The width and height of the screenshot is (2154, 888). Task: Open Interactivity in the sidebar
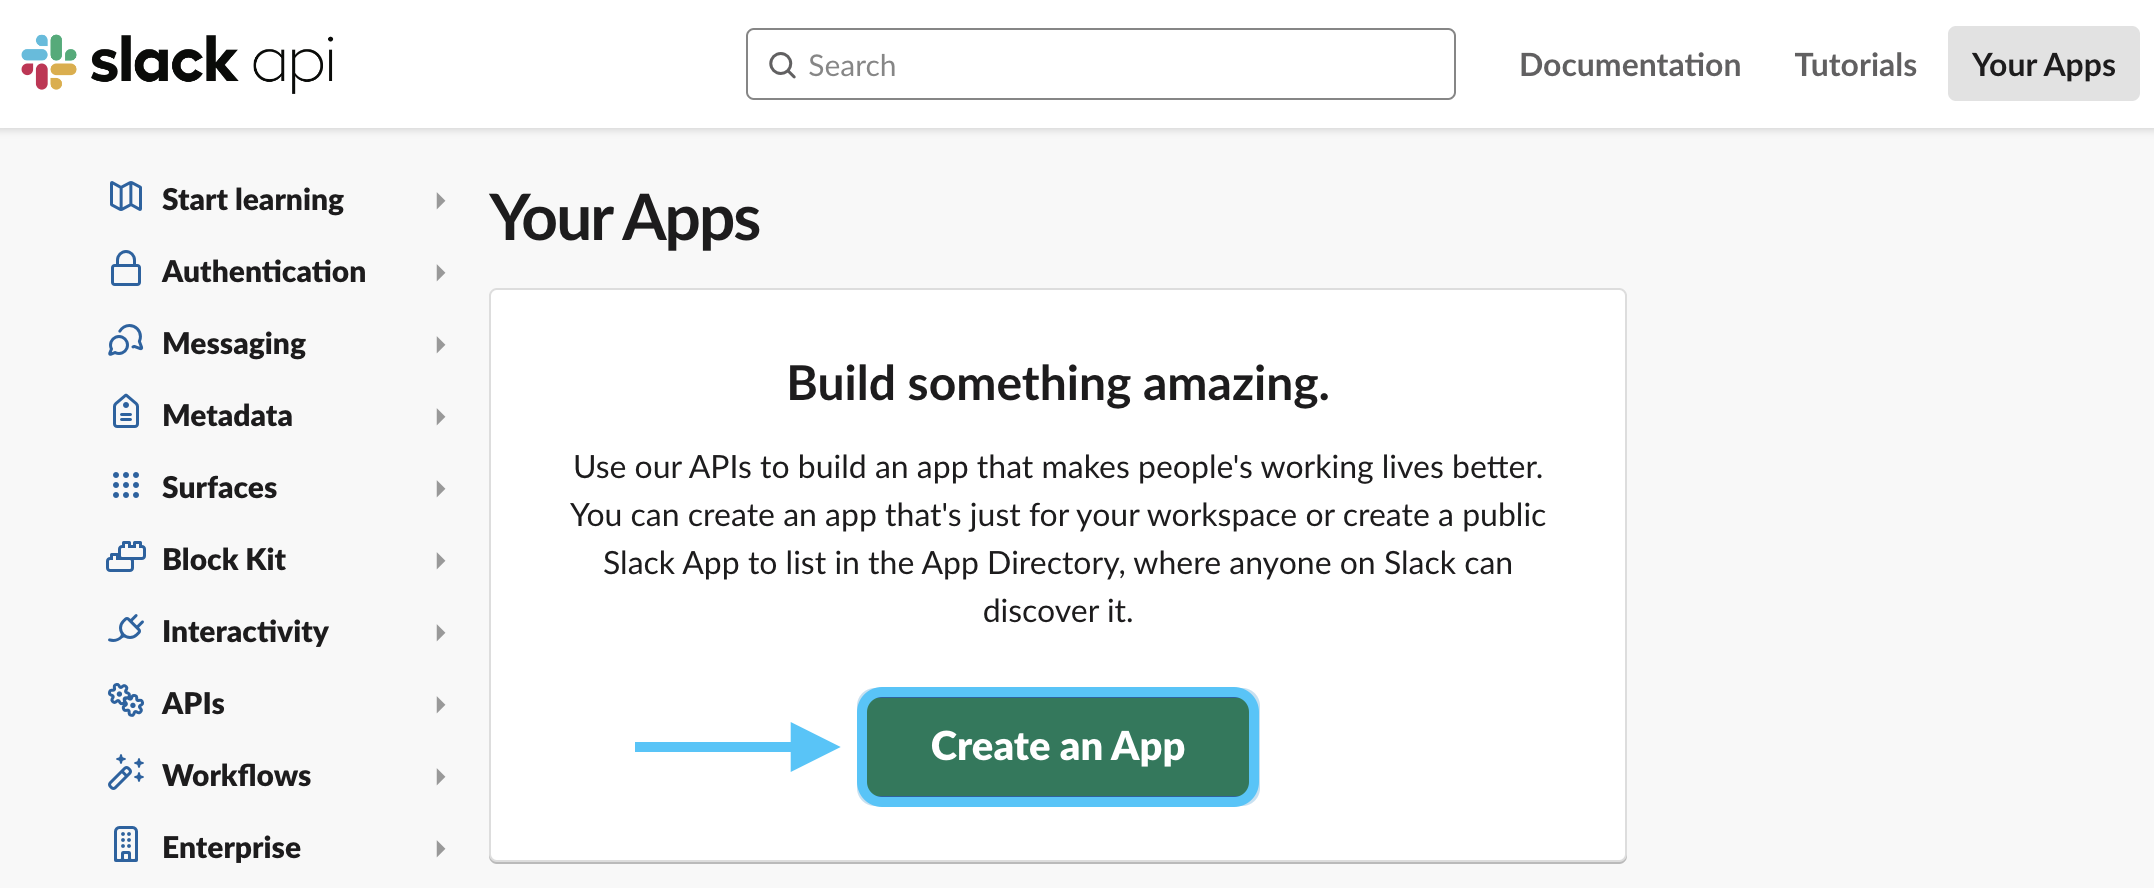pyautogui.click(x=245, y=632)
